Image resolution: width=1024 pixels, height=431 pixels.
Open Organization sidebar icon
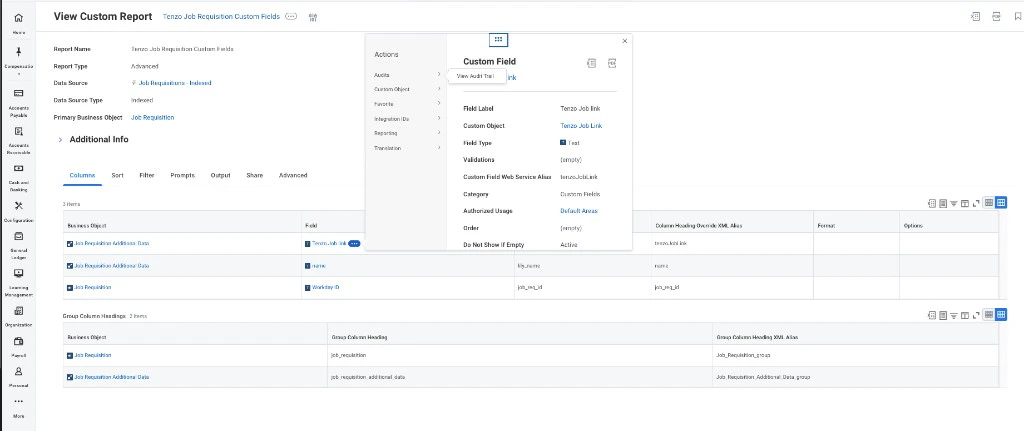(18, 311)
